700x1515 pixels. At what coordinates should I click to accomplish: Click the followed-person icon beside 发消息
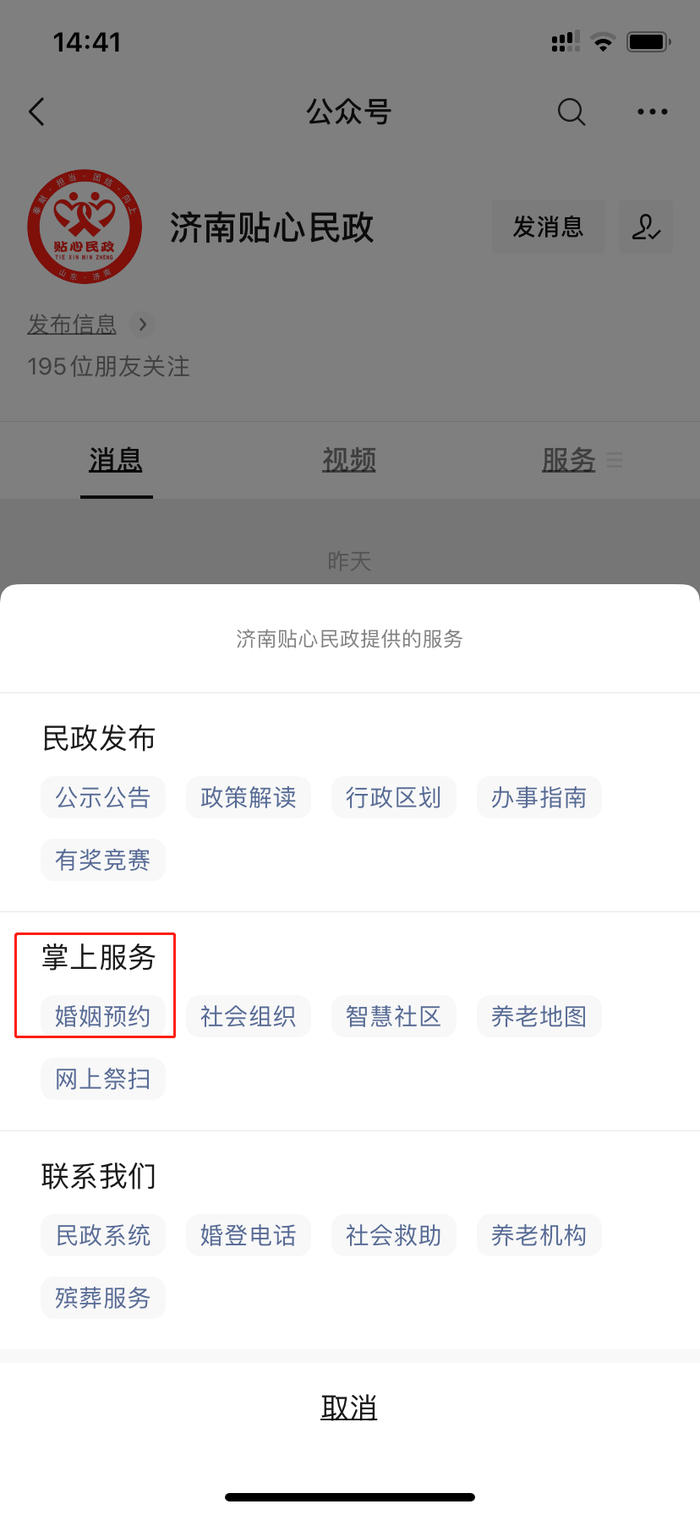tap(646, 227)
